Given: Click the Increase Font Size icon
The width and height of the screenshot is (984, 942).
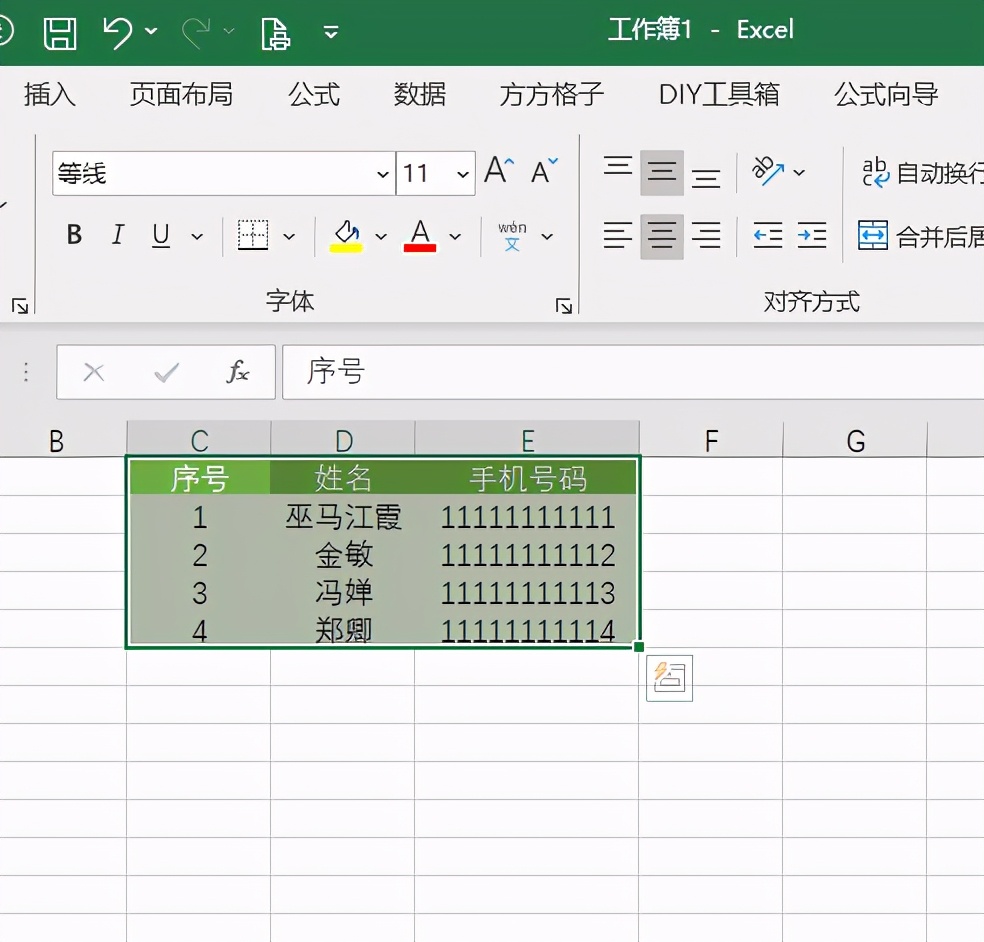Looking at the screenshot, I should pyautogui.click(x=498, y=172).
